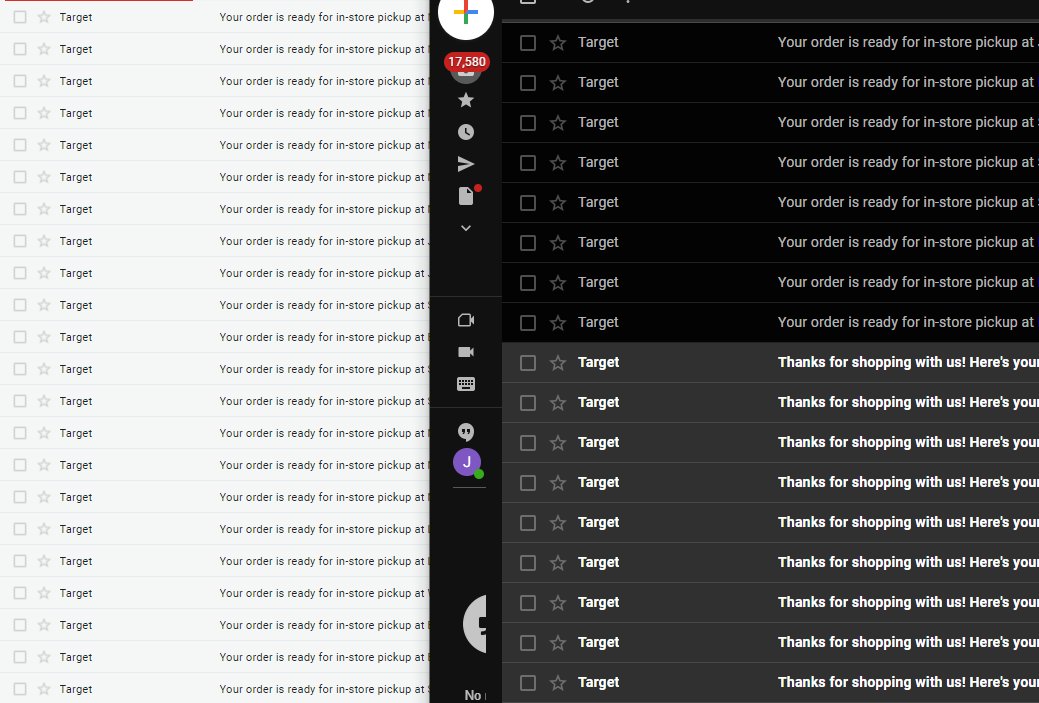Open the Drafts document icon
This screenshot has height=703, width=1039.
click(466, 195)
